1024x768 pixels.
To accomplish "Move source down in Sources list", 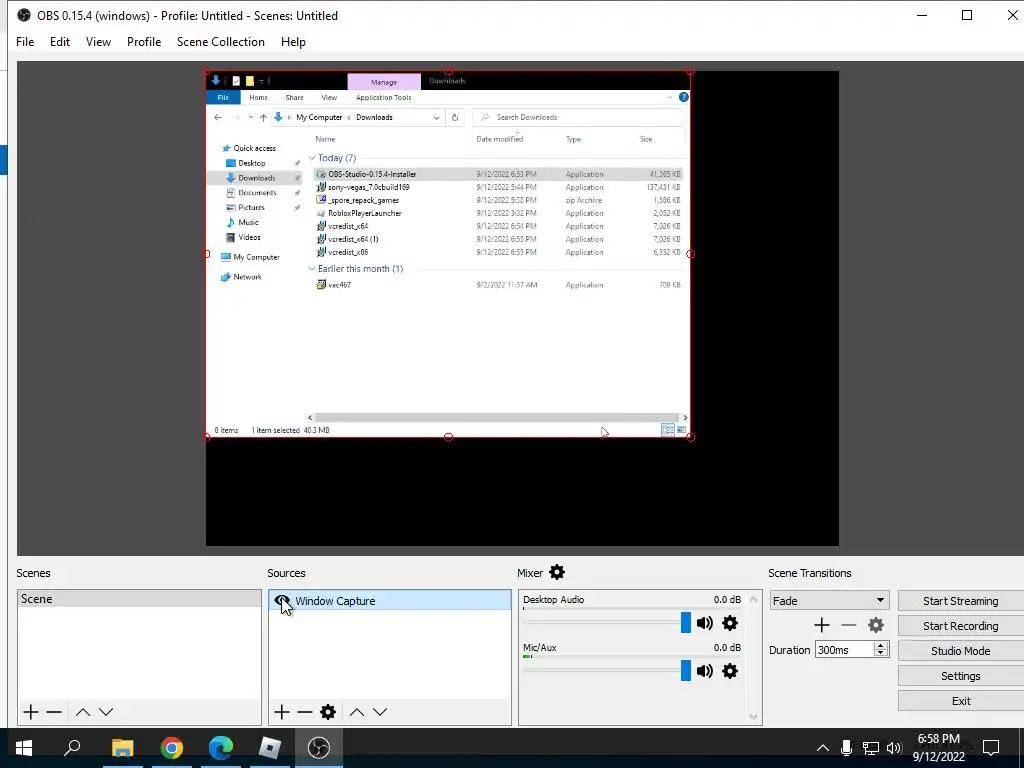I will [x=380, y=712].
